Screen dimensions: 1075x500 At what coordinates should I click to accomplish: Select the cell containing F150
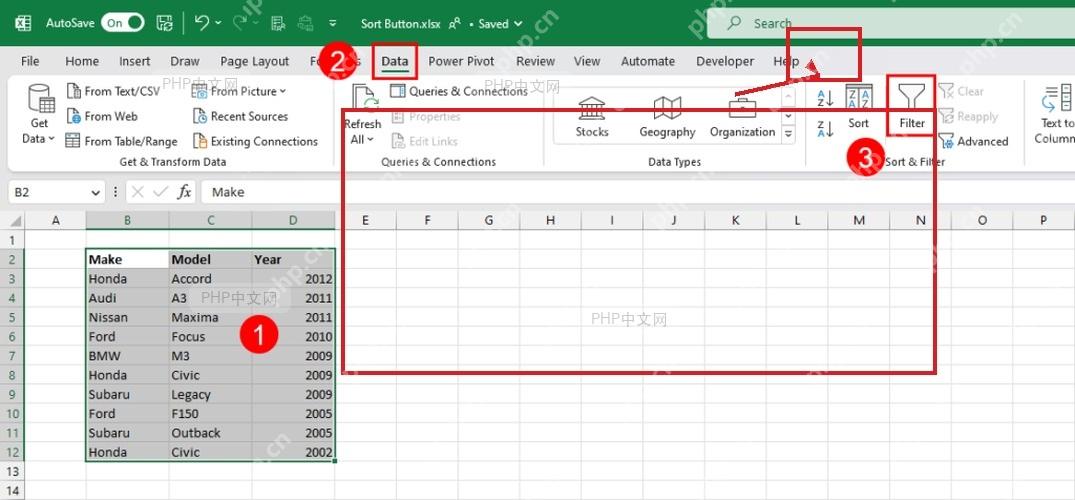[210, 414]
